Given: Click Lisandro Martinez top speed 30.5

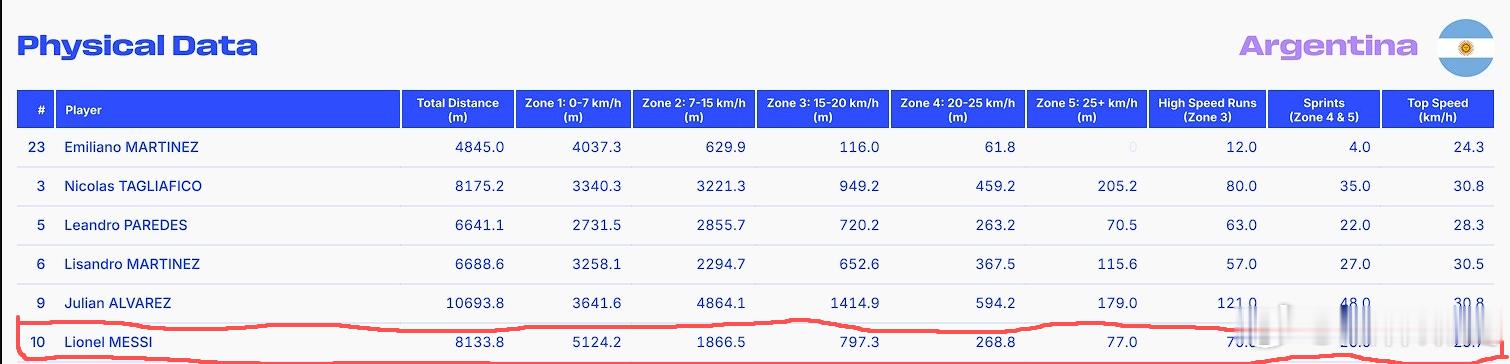Looking at the screenshot, I should 1468,264.
